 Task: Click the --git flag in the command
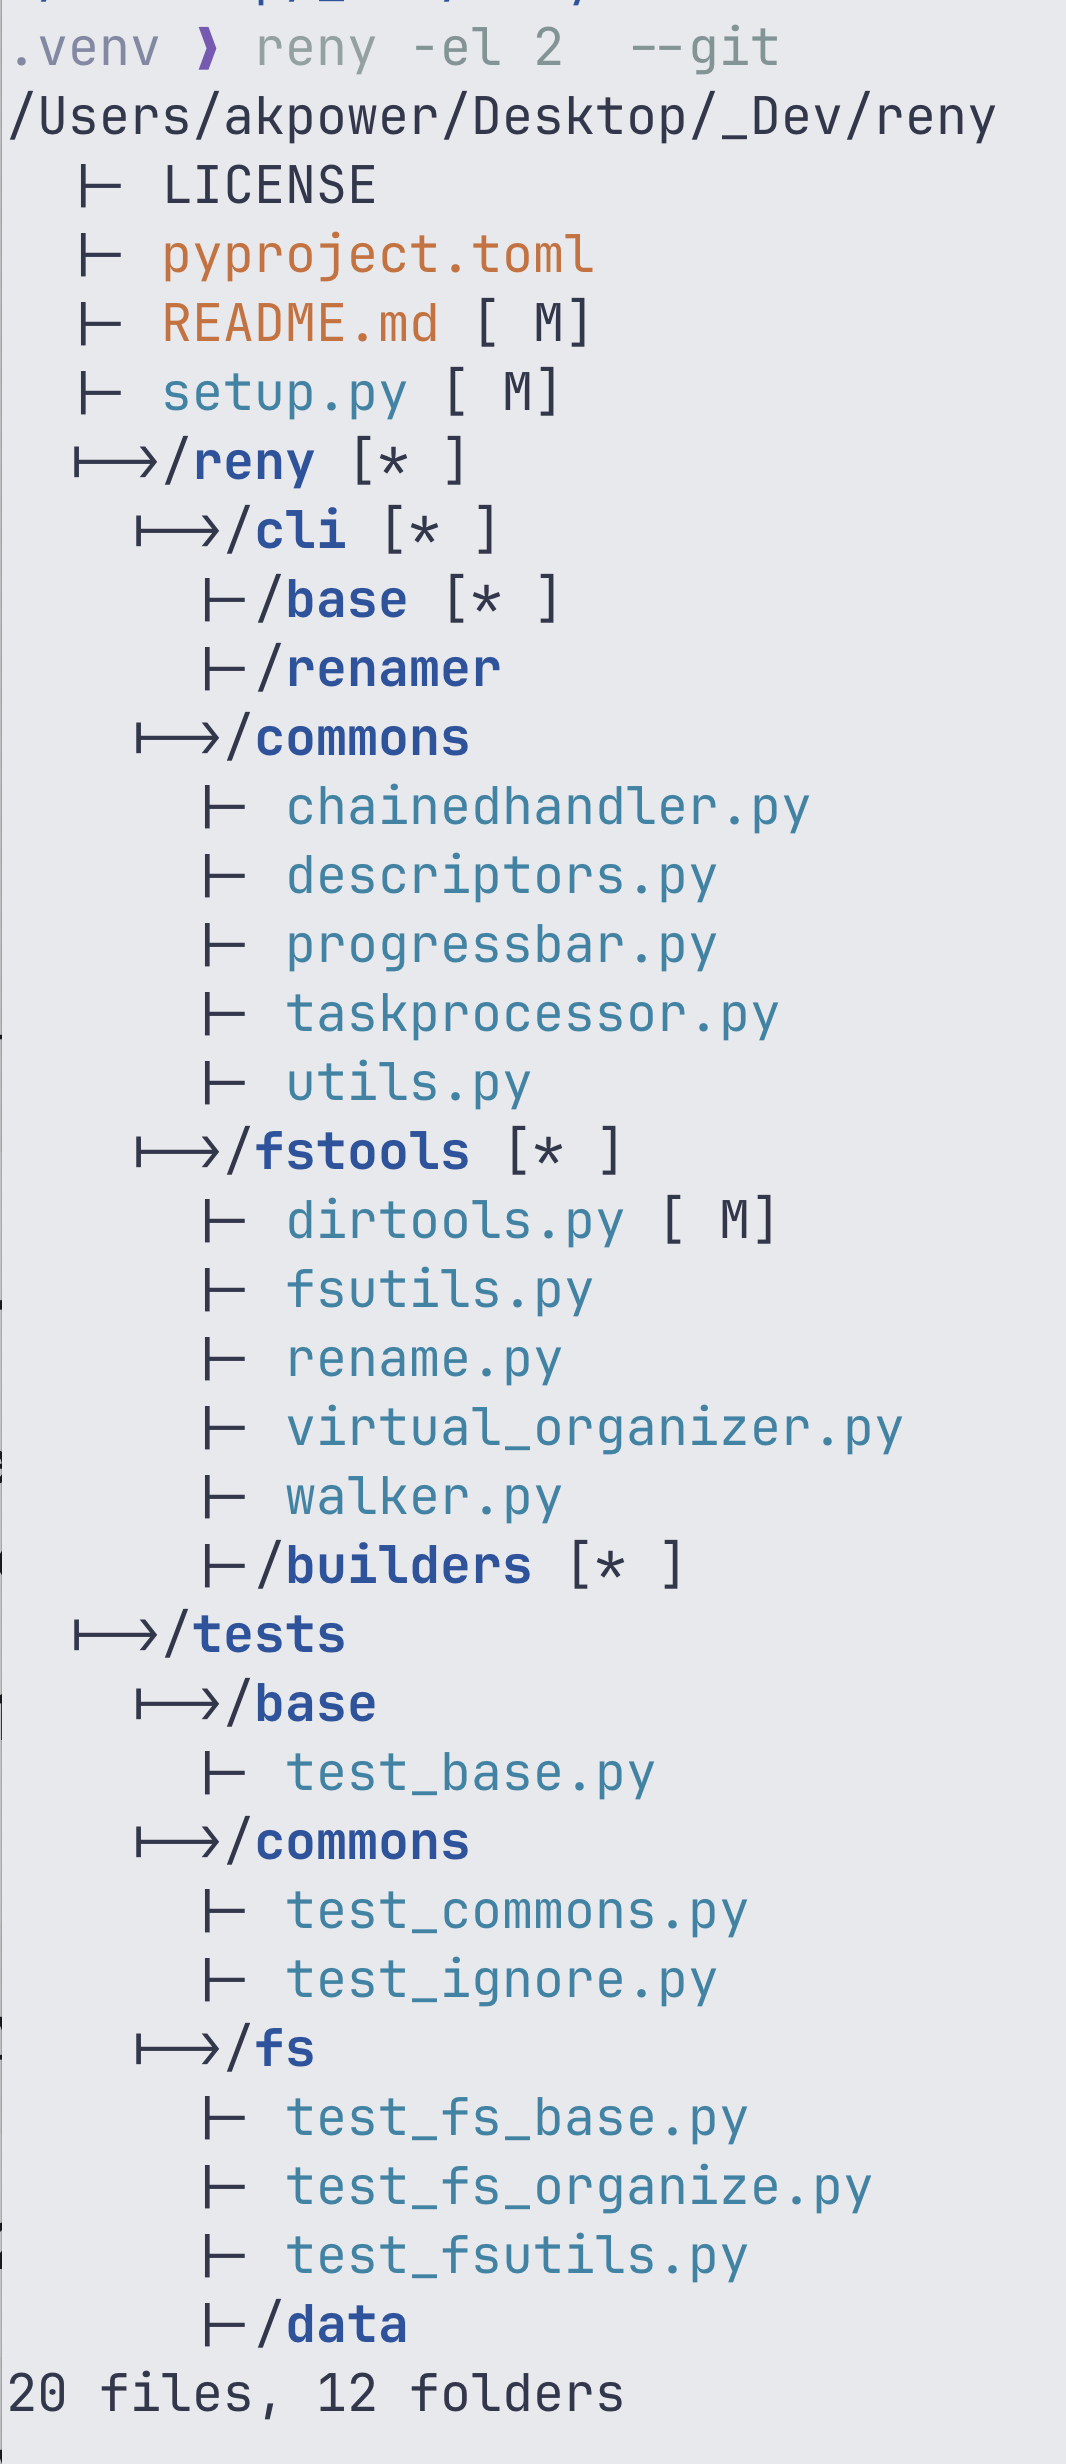704,49
